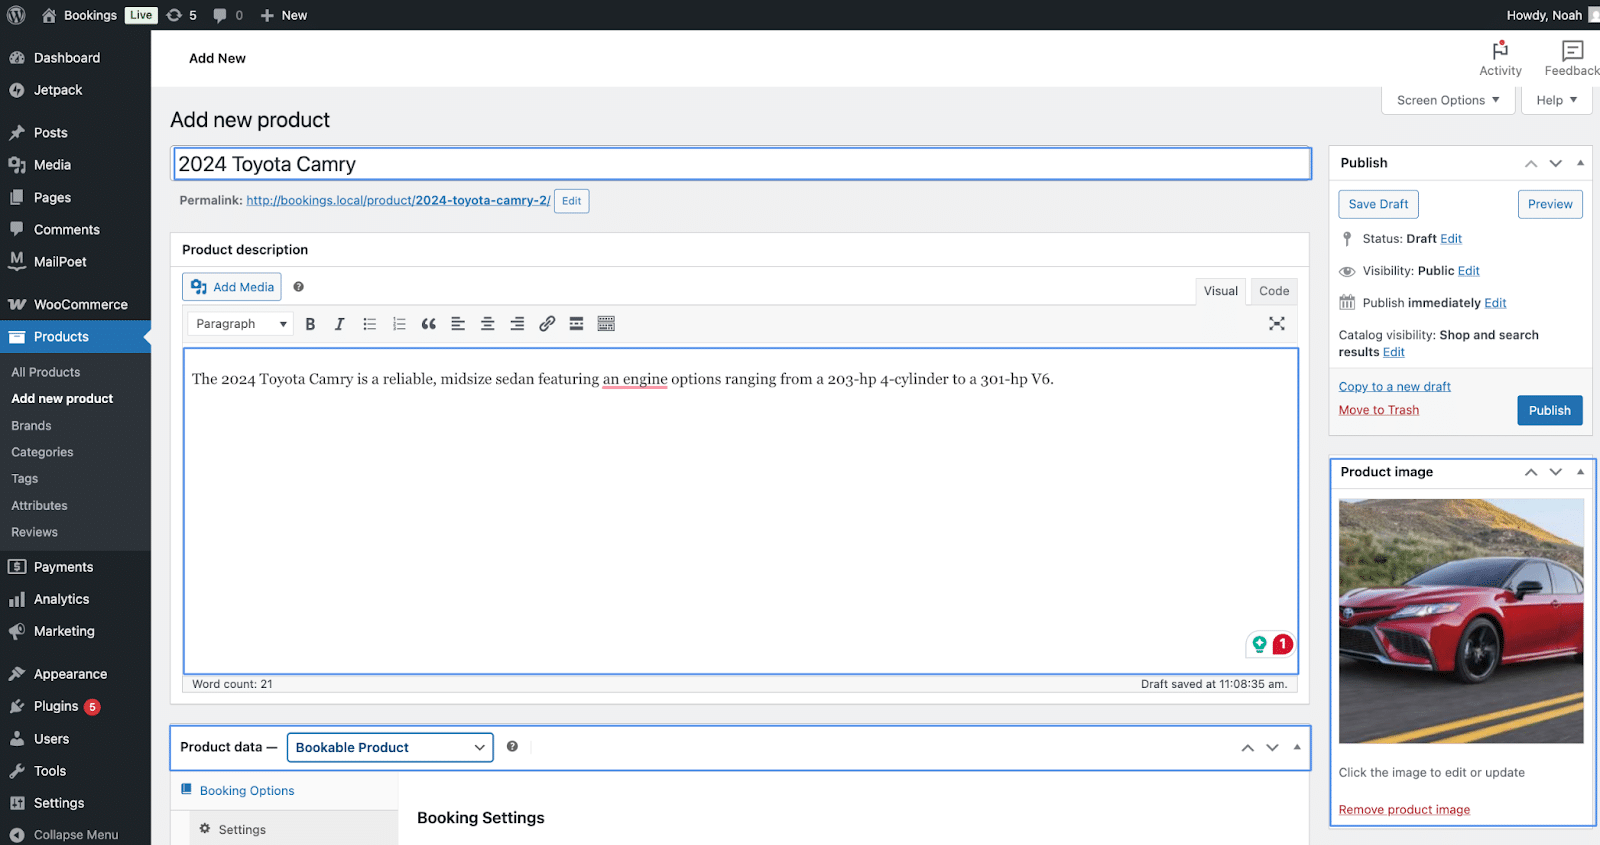Open comments indicator in admin bar
Screen dimensions: 1600x845
(x=228, y=15)
